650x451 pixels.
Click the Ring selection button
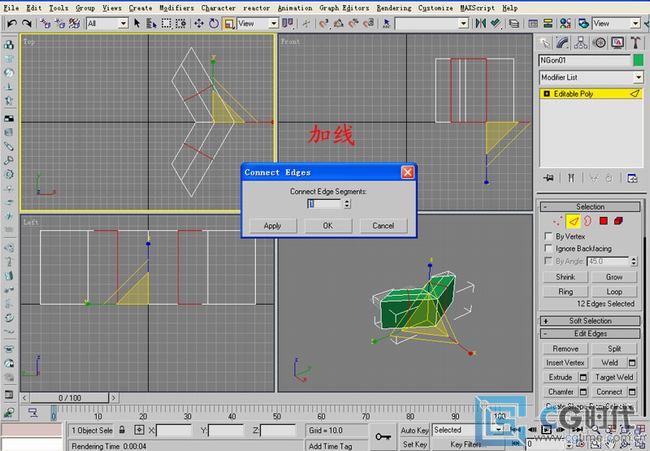[565, 292]
